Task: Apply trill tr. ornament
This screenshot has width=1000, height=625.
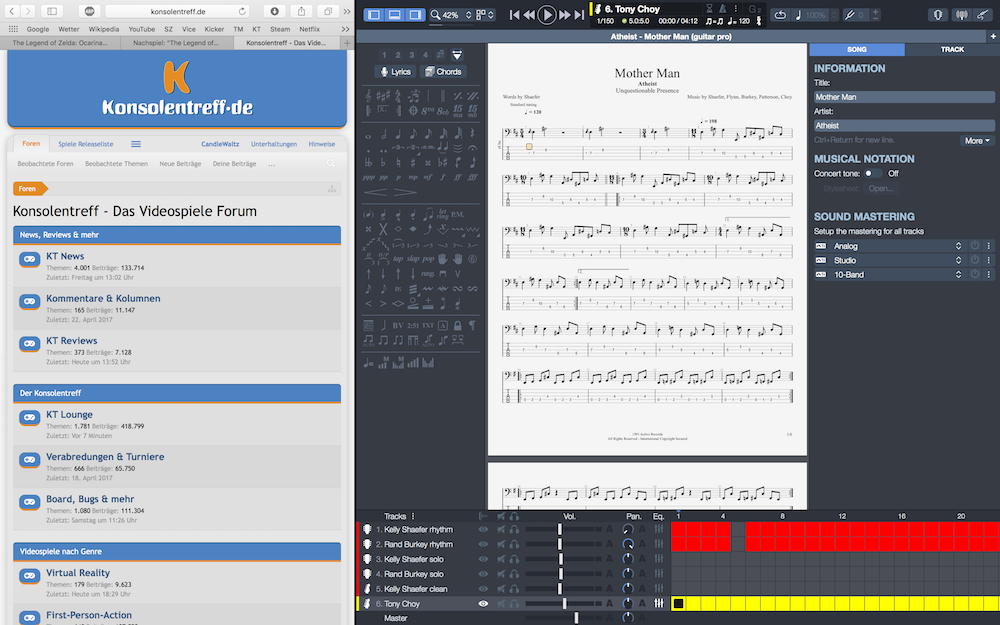Action: 398,288
